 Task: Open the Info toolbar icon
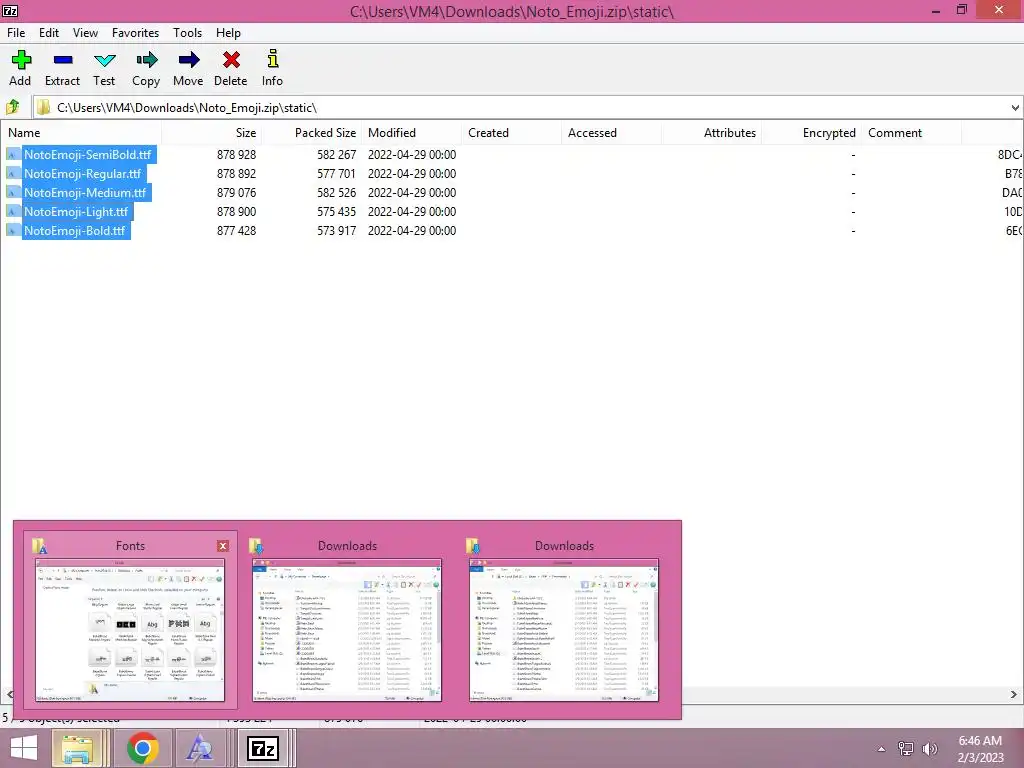click(273, 59)
